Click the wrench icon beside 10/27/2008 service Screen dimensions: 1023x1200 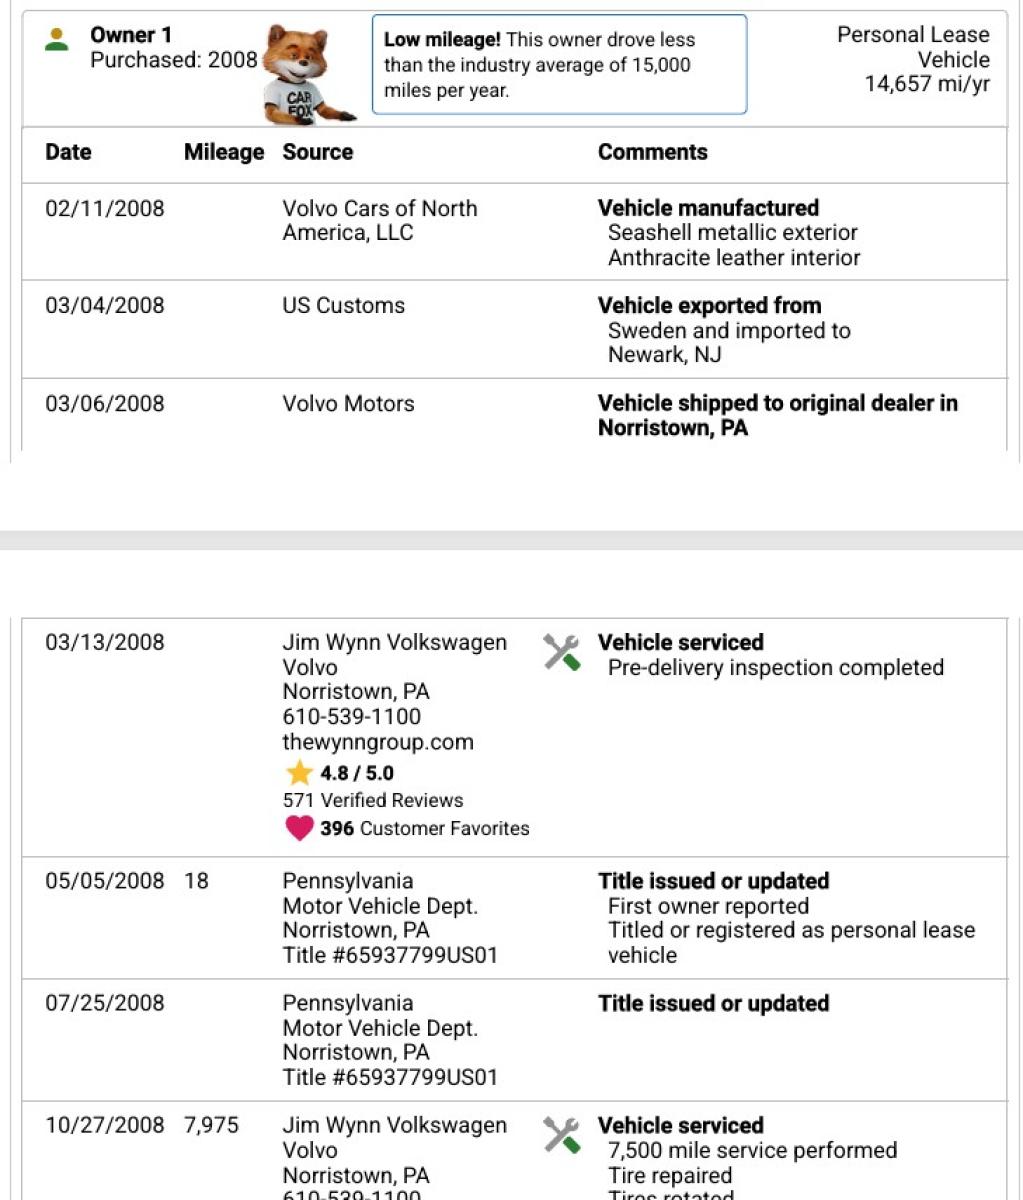tap(561, 1135)
